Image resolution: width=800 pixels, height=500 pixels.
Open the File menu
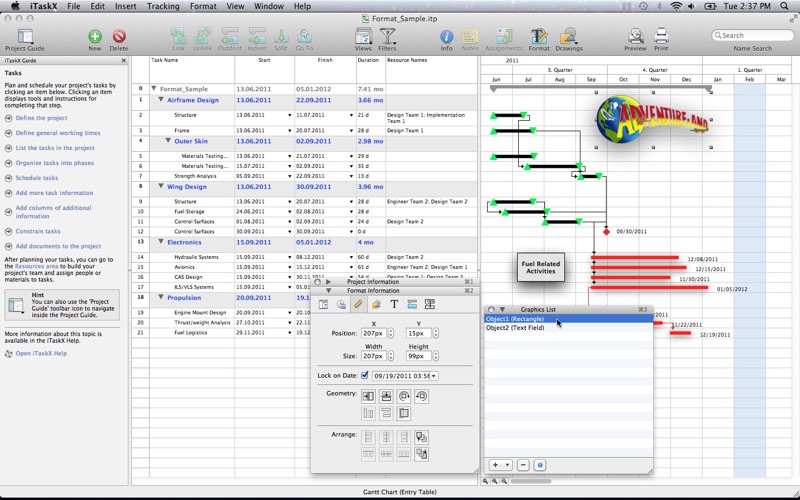(x=73, y=6)
